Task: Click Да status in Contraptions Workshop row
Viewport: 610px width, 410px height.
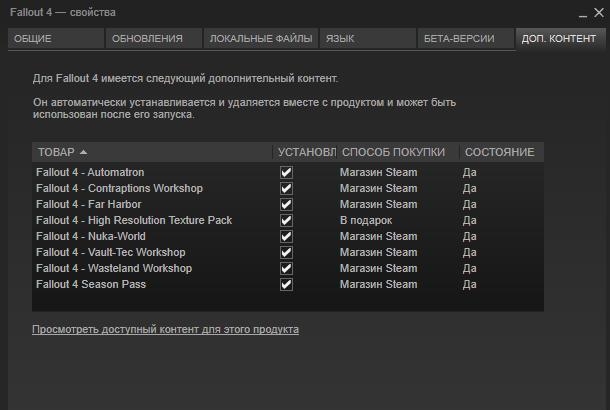Action: click(470, 188)
